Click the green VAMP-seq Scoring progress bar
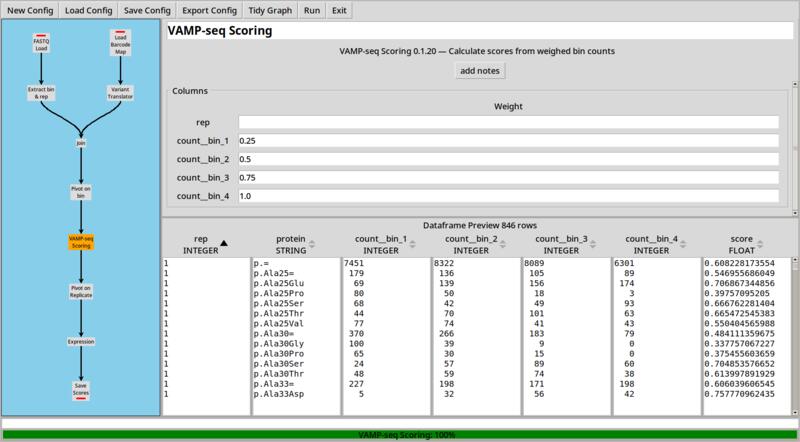The image size is (800, 442). pyautogui.click(x=400, y=435)
